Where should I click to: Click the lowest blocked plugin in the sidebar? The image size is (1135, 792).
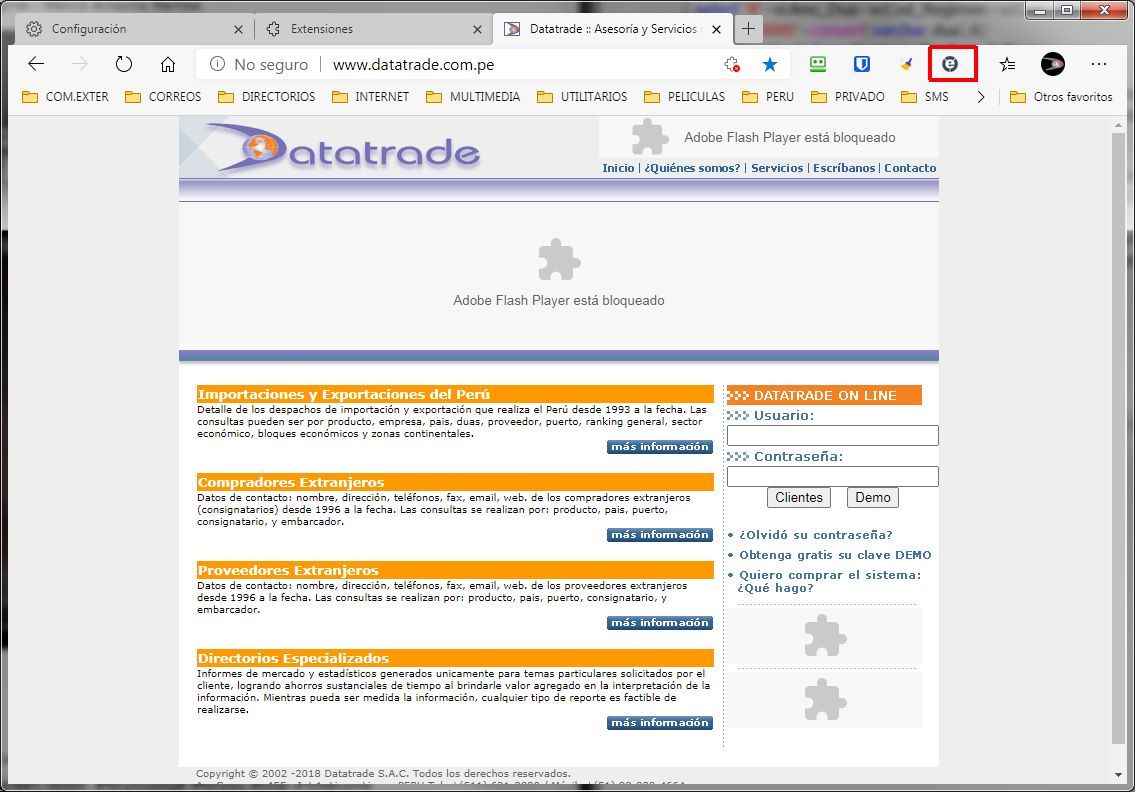click(x=825, y=699)
